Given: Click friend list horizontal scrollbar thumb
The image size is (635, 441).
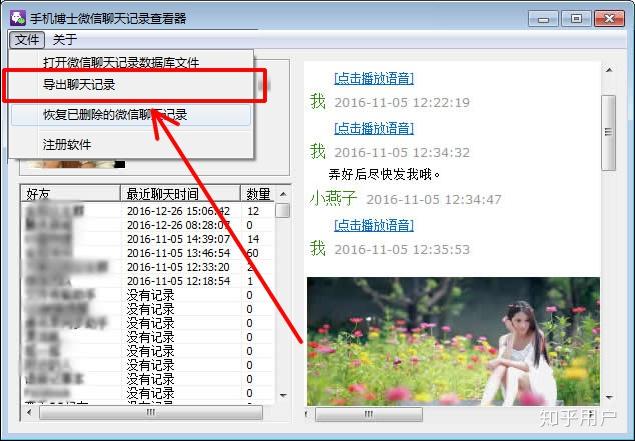Looking at the screenshot, I should pyautogui.click(x=151, y=413).
